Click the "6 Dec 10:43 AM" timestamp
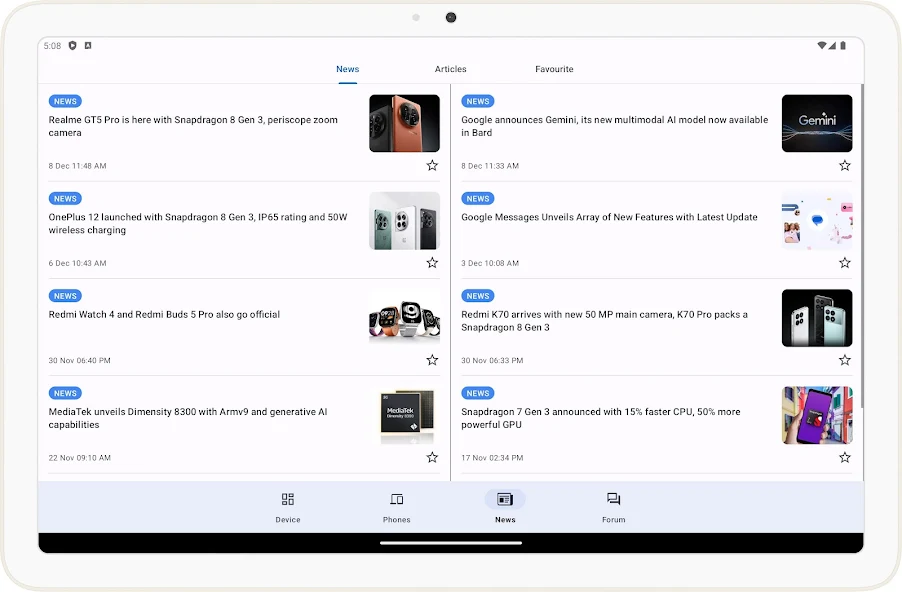902x592 pixels. point(77,263)
